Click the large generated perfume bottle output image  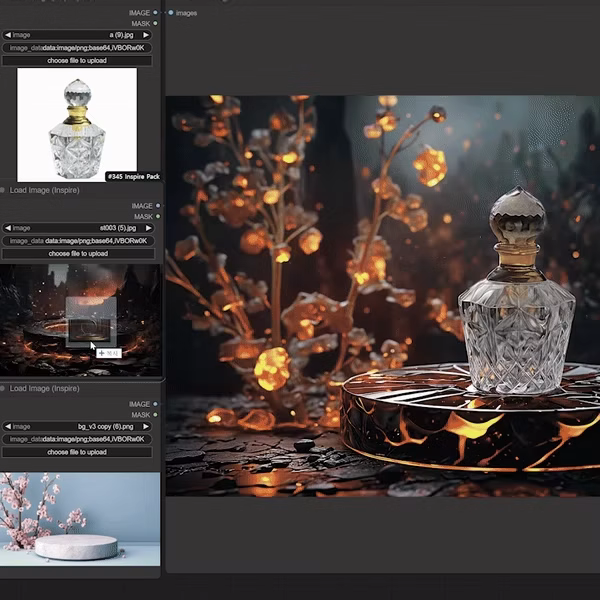[383, 296]
